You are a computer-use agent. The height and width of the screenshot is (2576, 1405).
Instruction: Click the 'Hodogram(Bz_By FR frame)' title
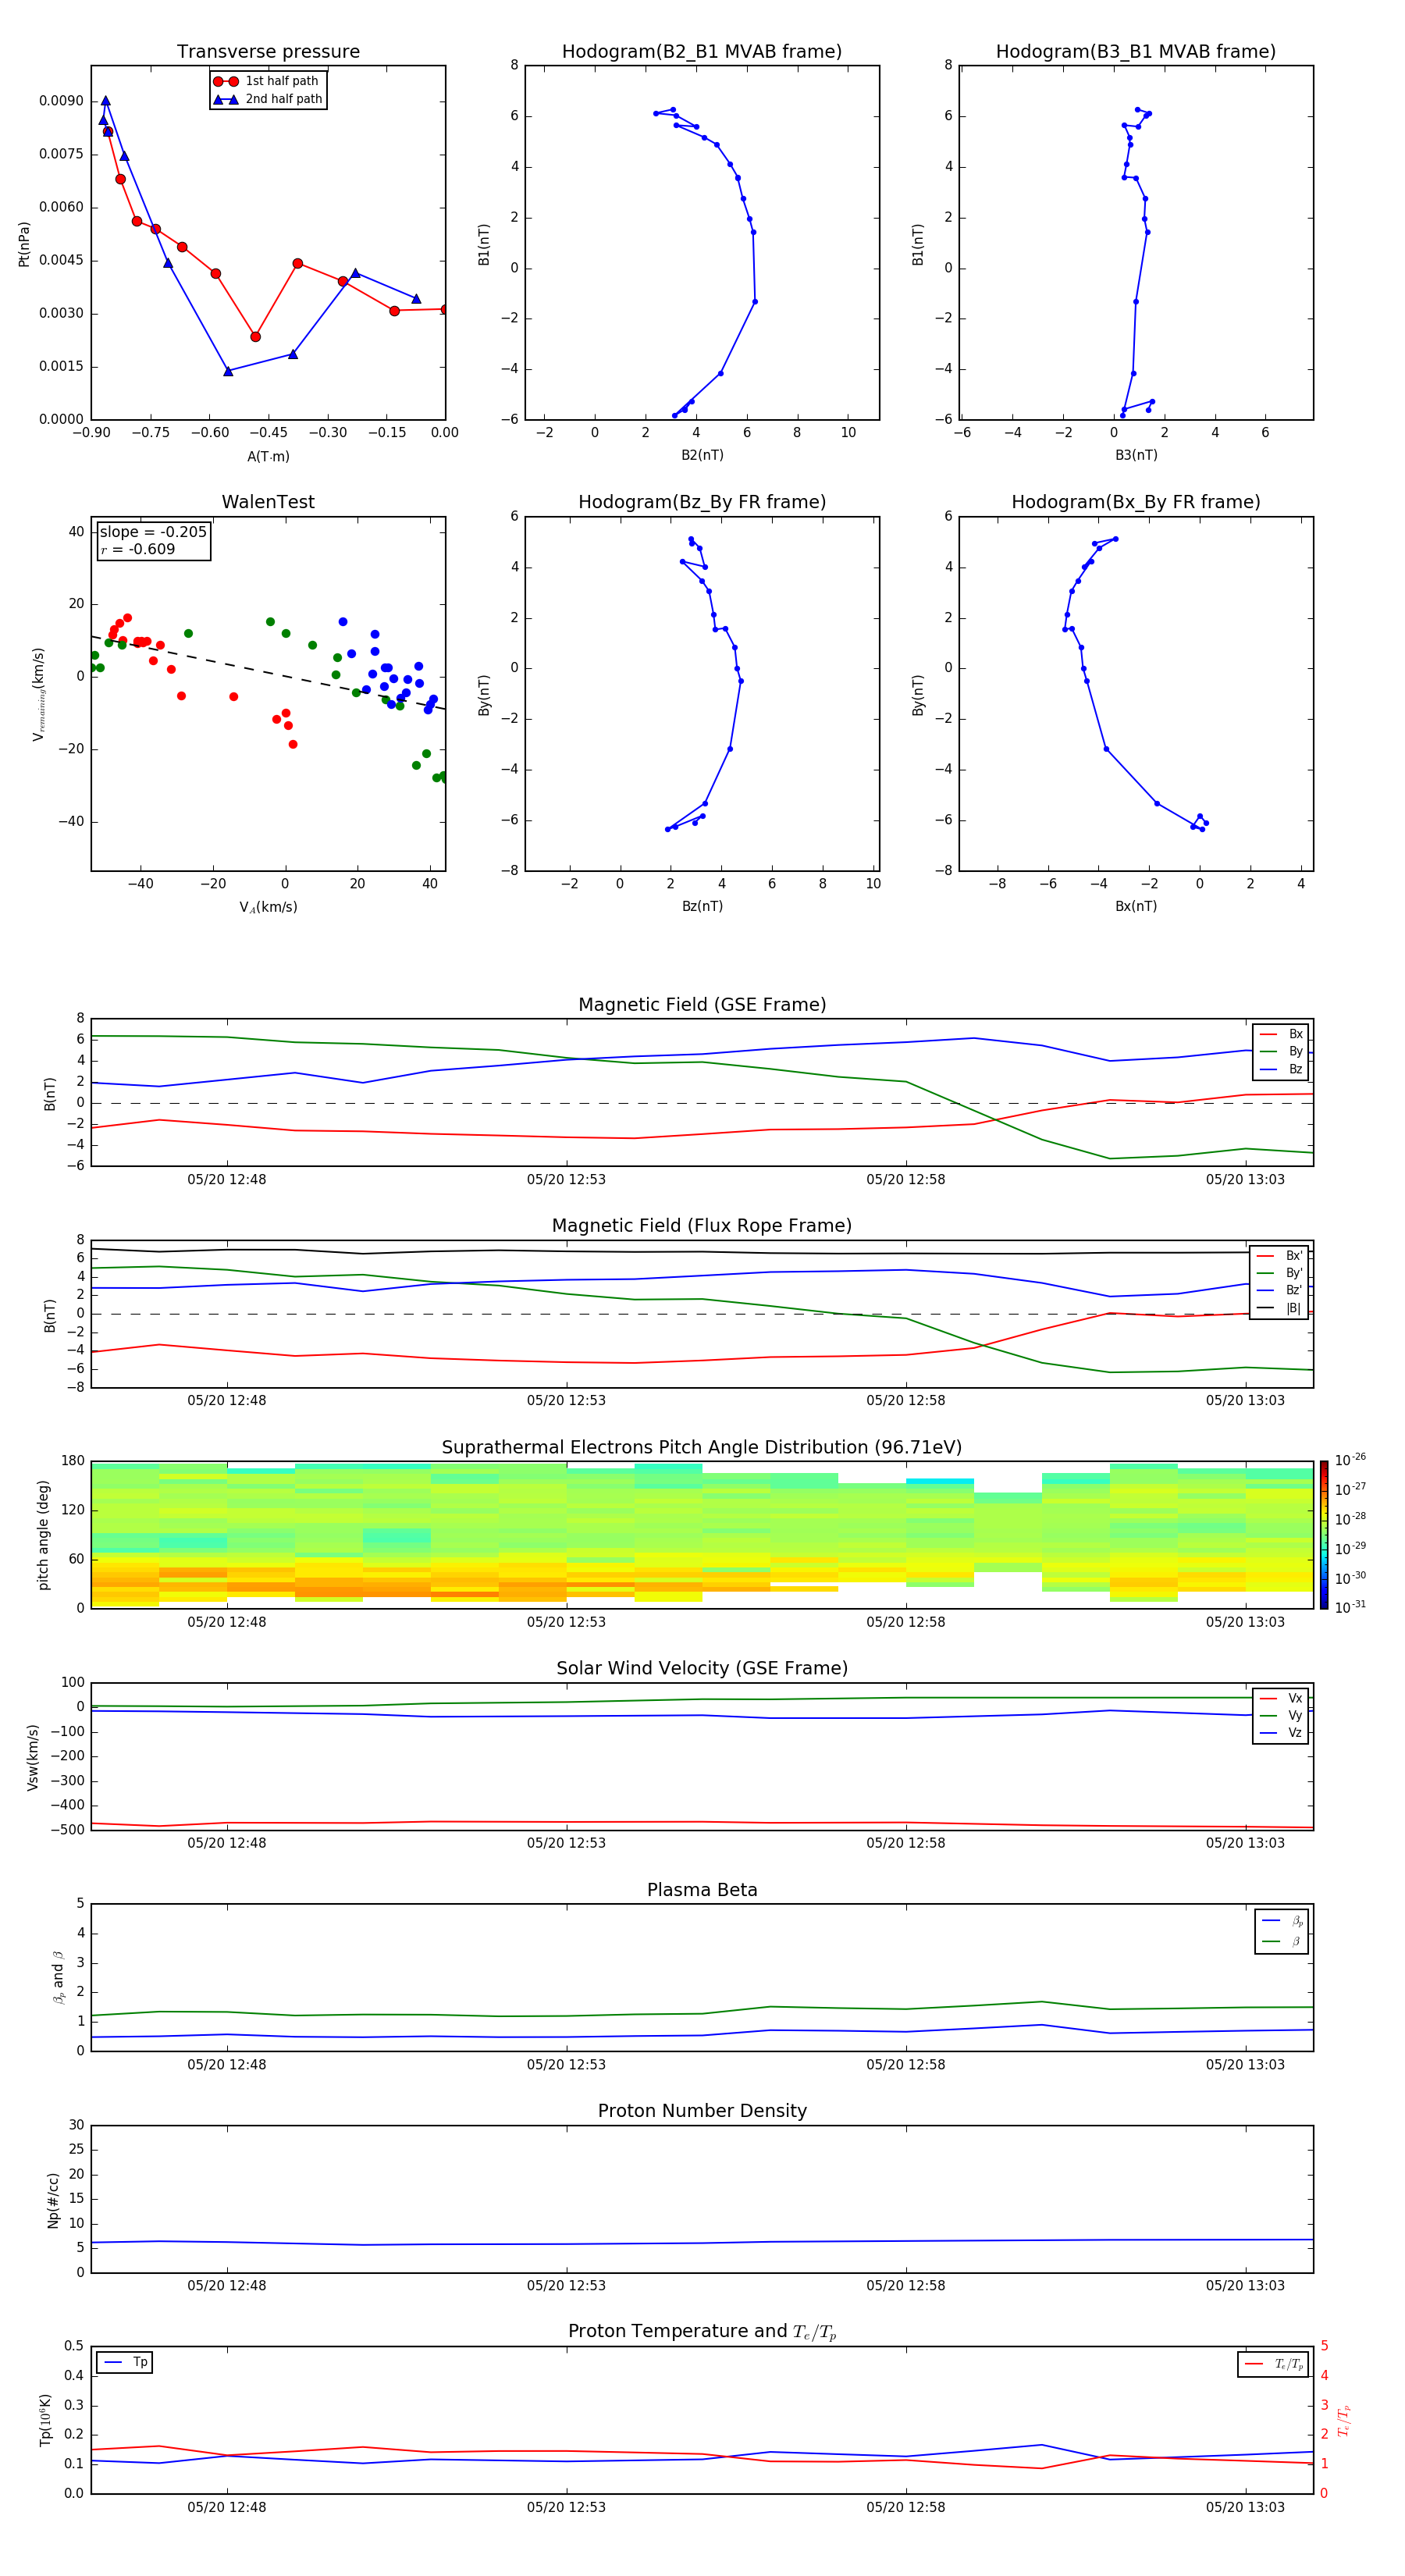click(702, 502)
